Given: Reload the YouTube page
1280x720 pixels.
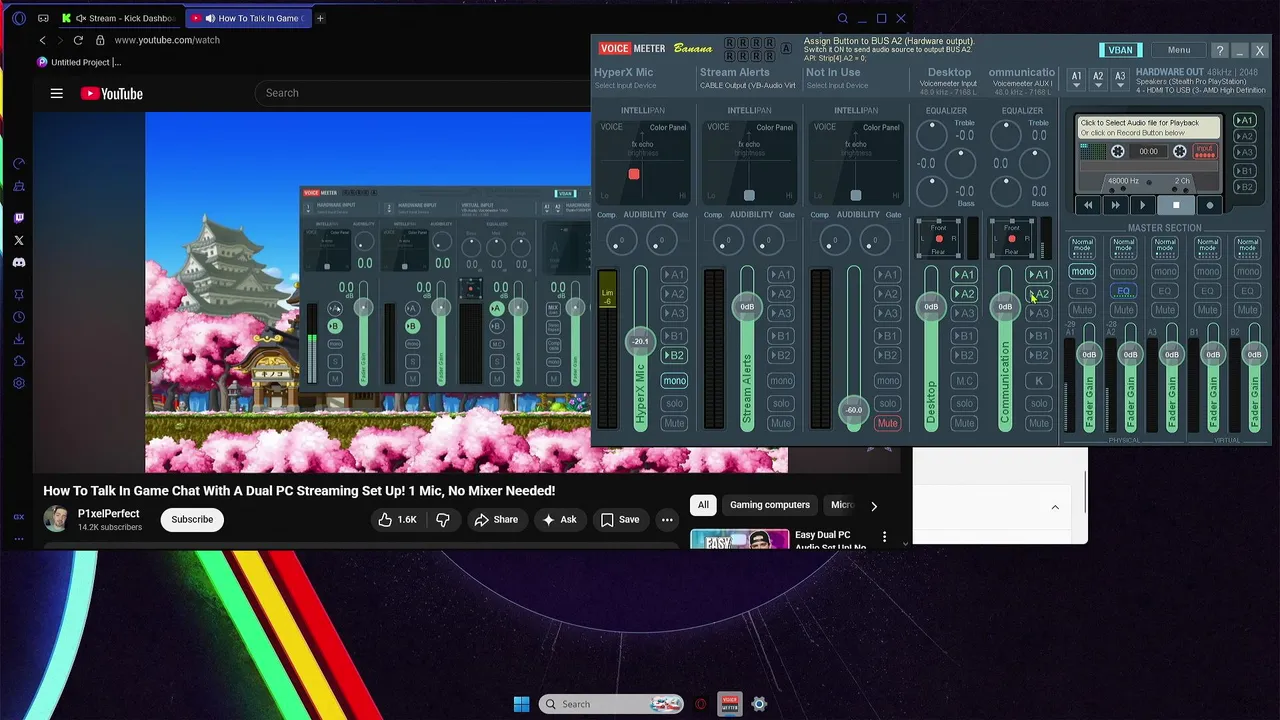Looking at the screenshot, I should (78, 40).
